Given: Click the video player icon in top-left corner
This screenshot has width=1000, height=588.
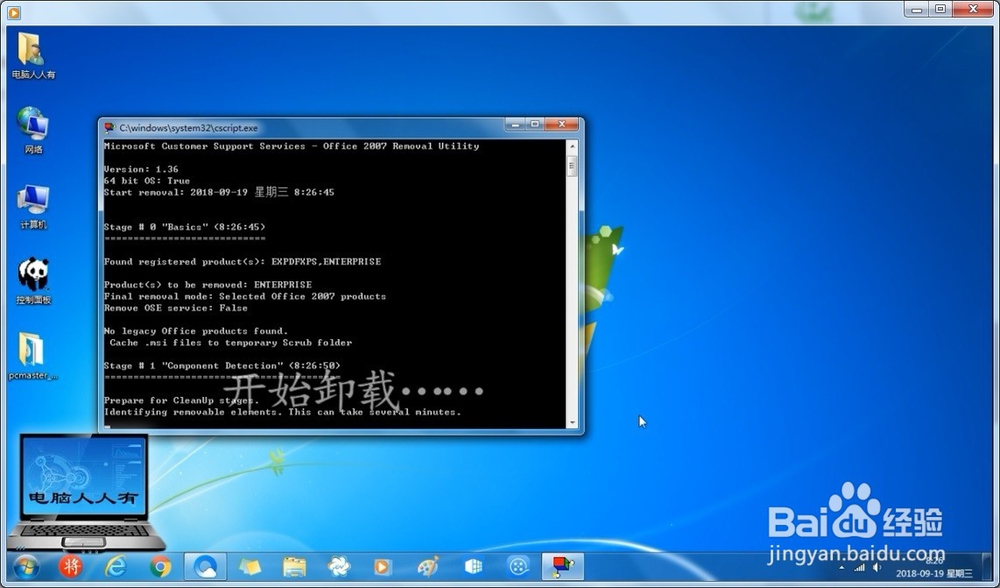Looking at the screenshot, I should click(13, 12).
